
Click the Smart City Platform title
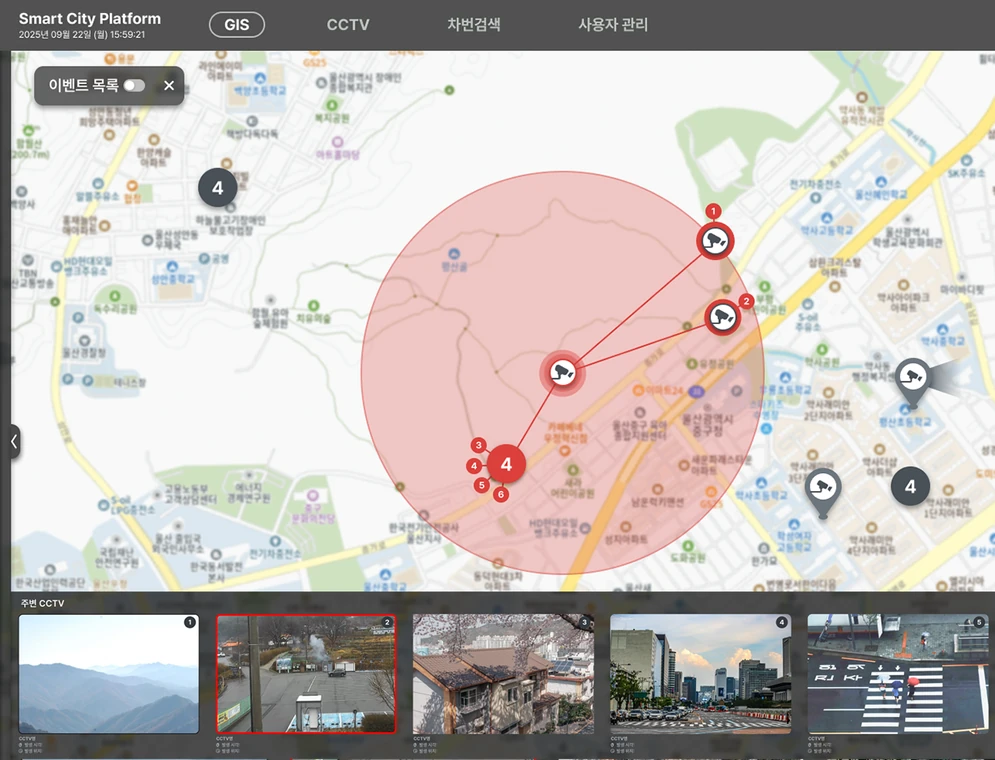(x=89, y=19)
